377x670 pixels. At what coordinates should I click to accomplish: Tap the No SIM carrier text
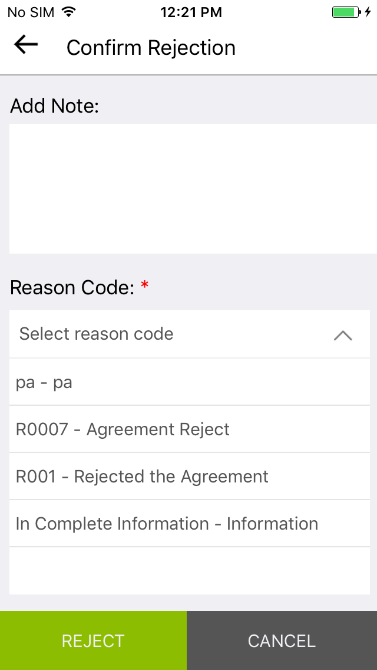[31, 12]
